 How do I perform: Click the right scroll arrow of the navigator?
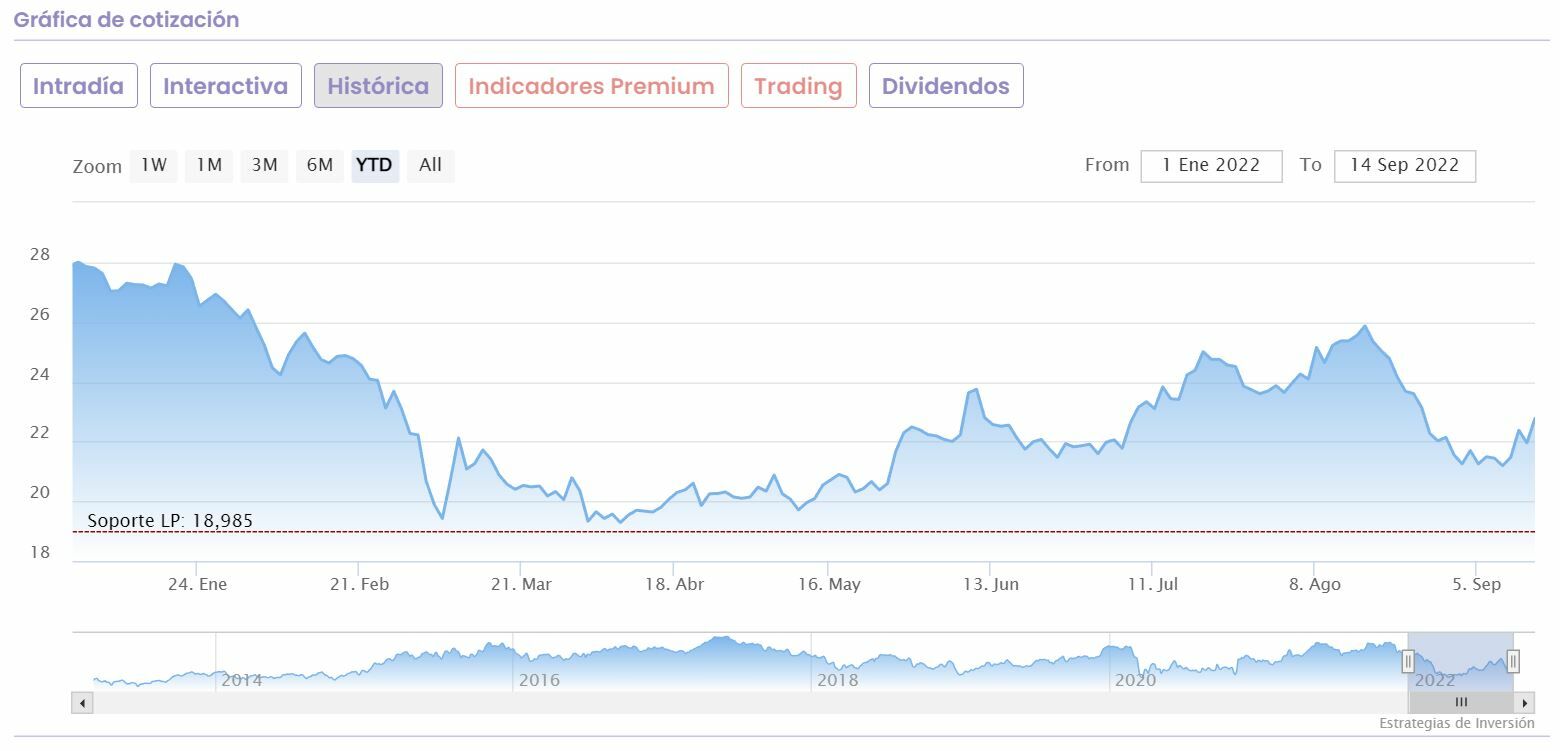1525,703
